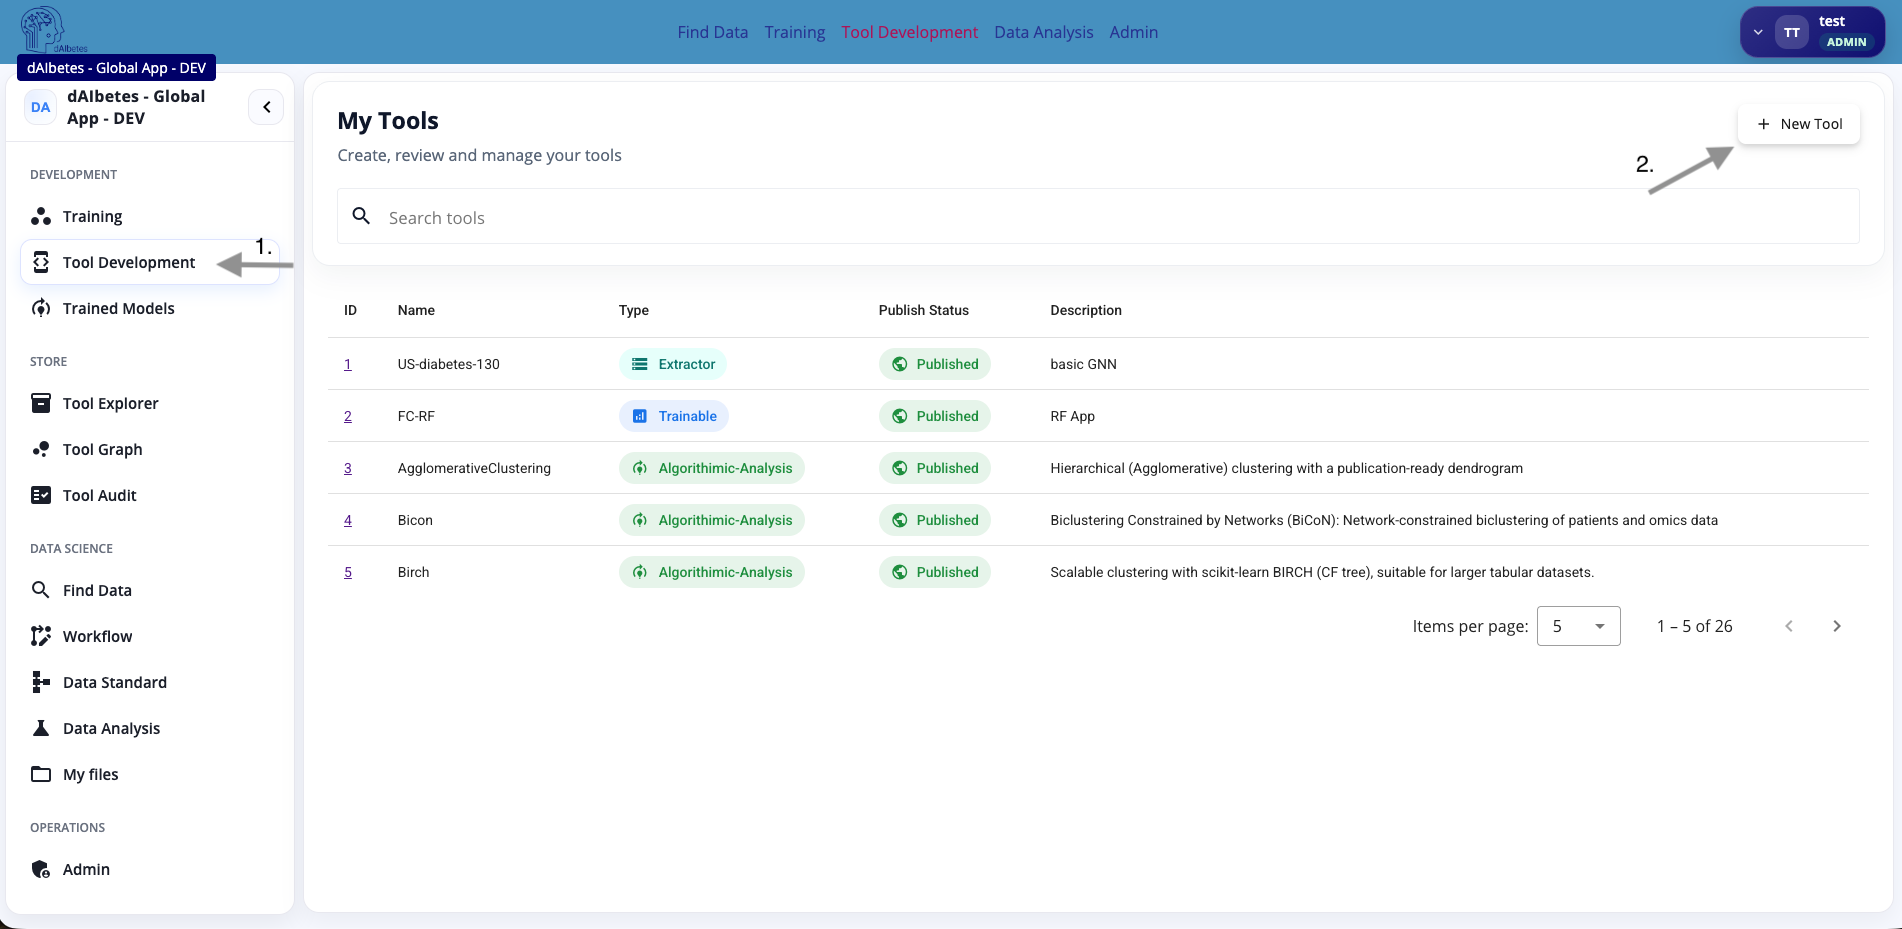Click the Published badge in Bicon row
The width and height of the screenshot is (1902, 929).
(x=935, y=520)
